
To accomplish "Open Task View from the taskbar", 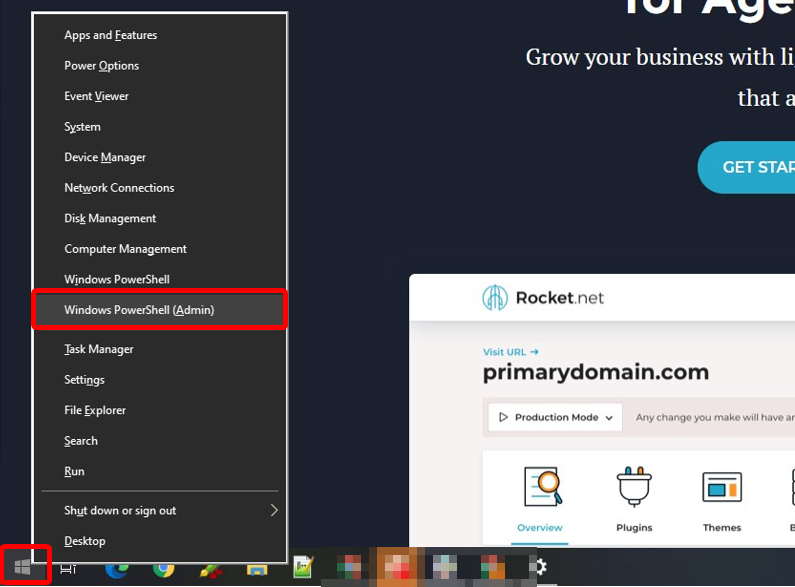I will 68,569.
